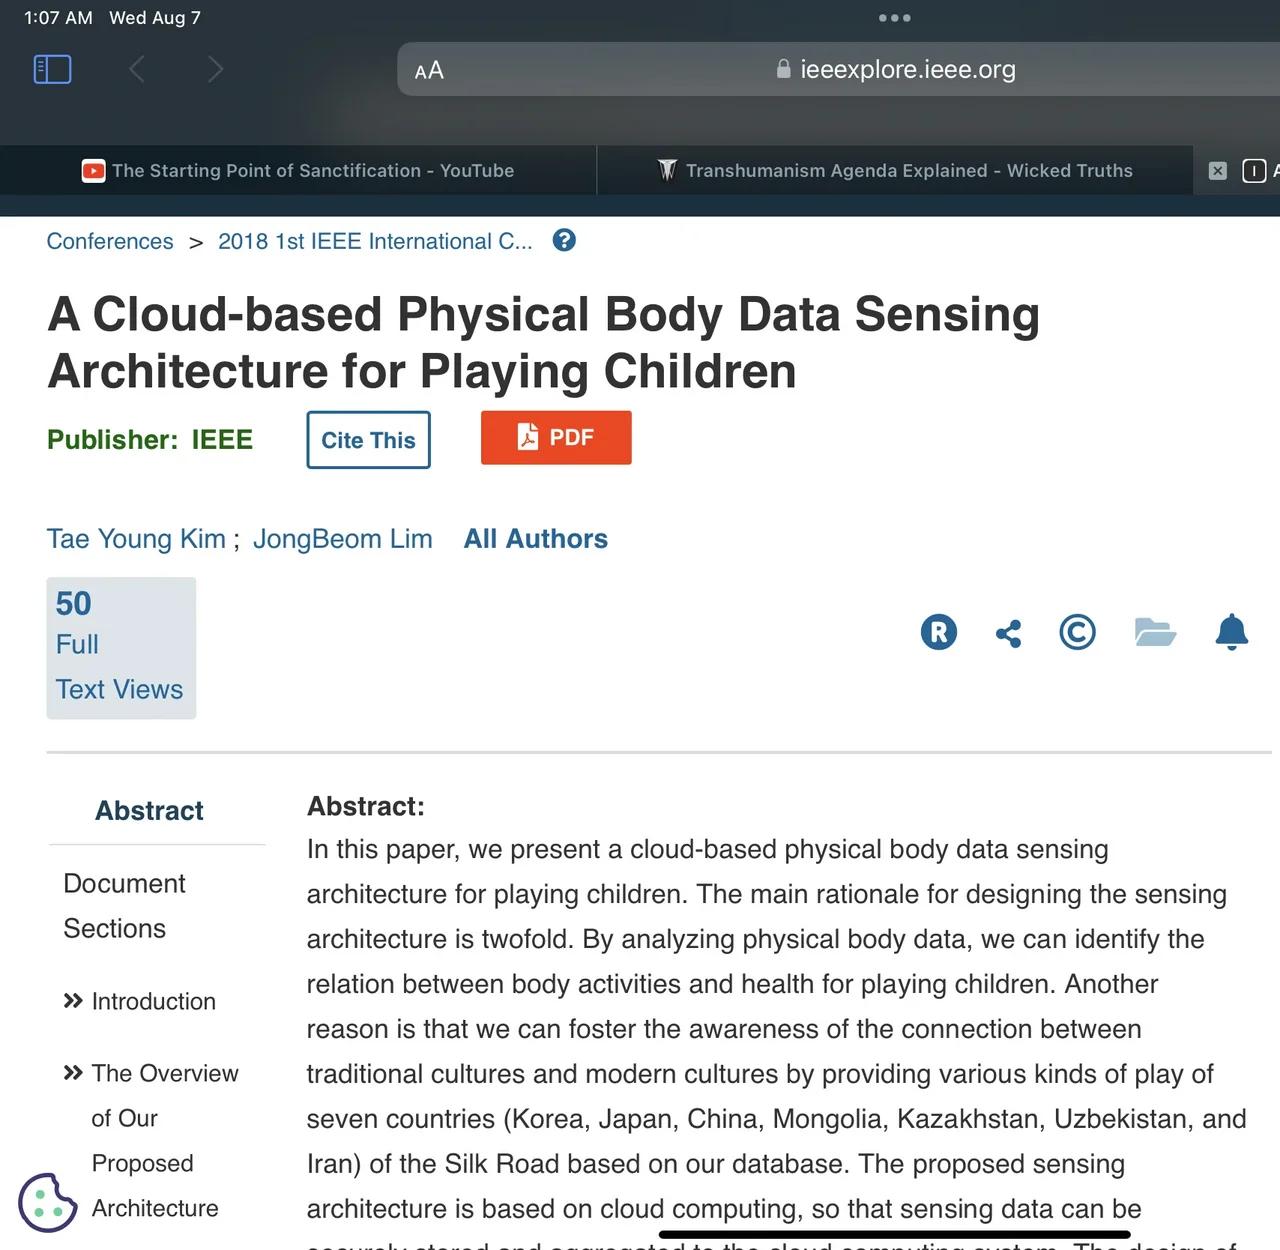The width and height of the screenshot is (1280, 1250).
Task: Select Abstract in the document sections menu
Action: click(149, 810)
